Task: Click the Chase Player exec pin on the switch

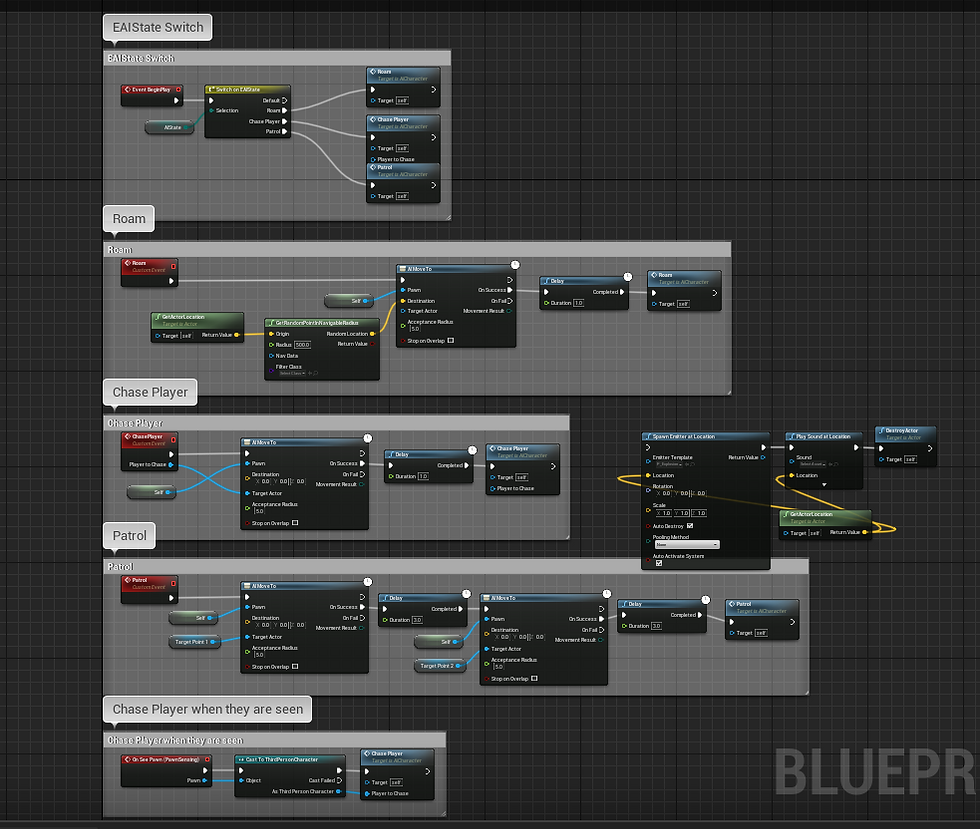Action: pos(284,121)
